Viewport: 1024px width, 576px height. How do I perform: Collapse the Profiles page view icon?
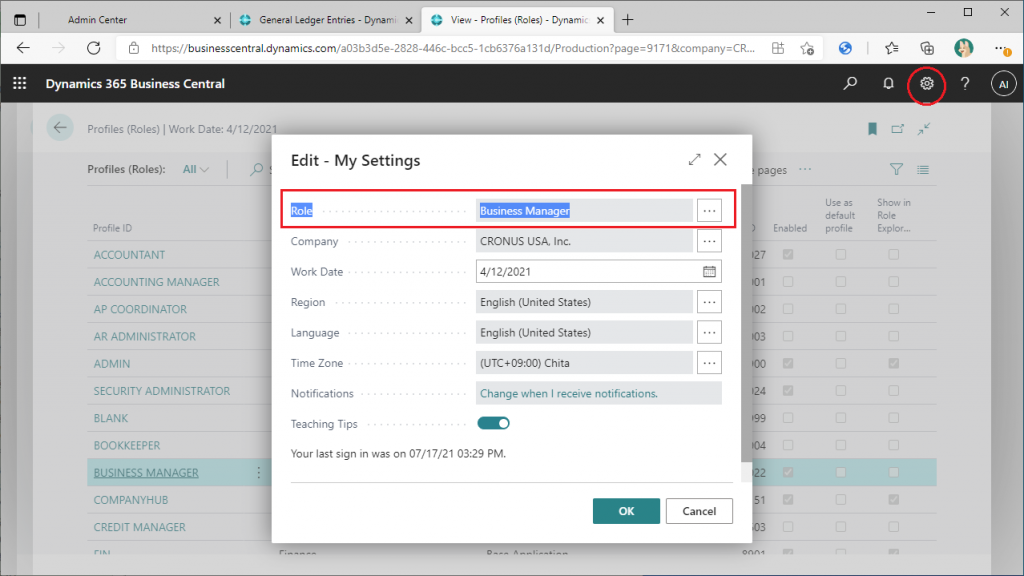923,129
